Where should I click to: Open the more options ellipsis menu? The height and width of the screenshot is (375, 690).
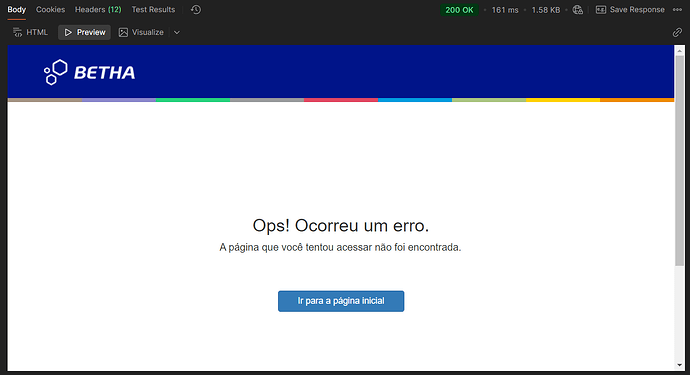click(677, 10)
